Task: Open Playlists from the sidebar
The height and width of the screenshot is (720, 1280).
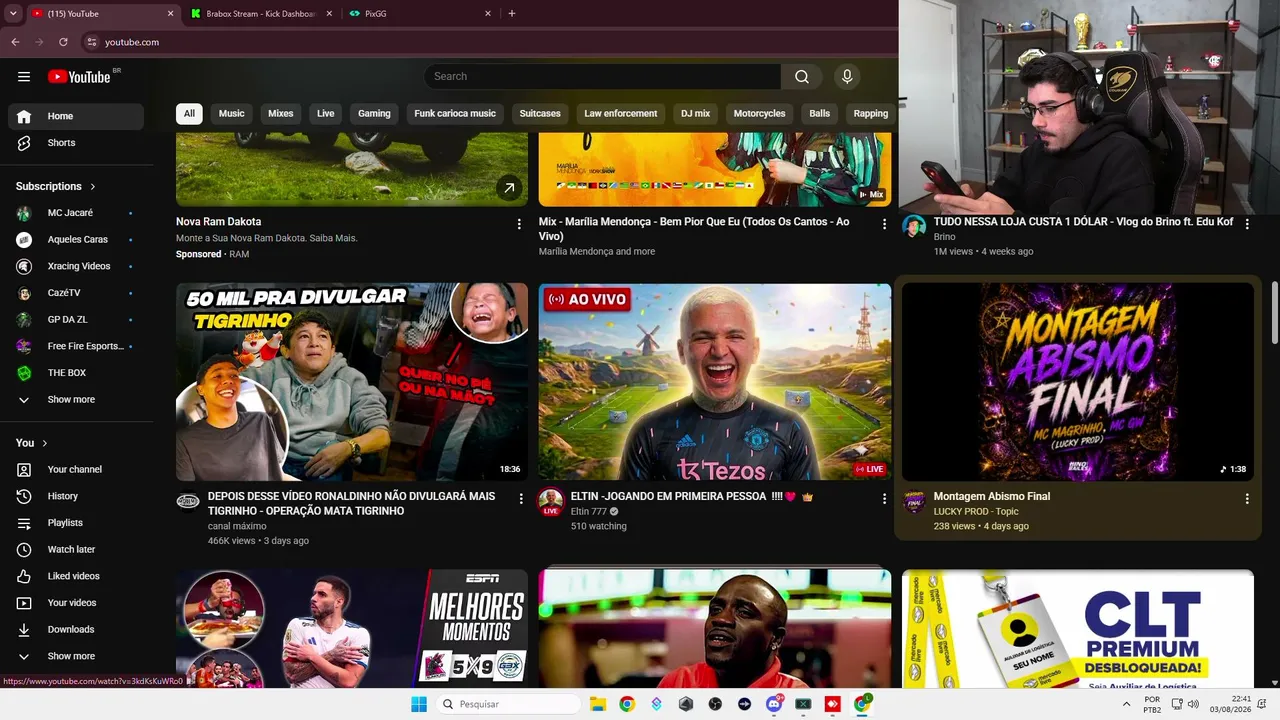Action: click(76, 523)
